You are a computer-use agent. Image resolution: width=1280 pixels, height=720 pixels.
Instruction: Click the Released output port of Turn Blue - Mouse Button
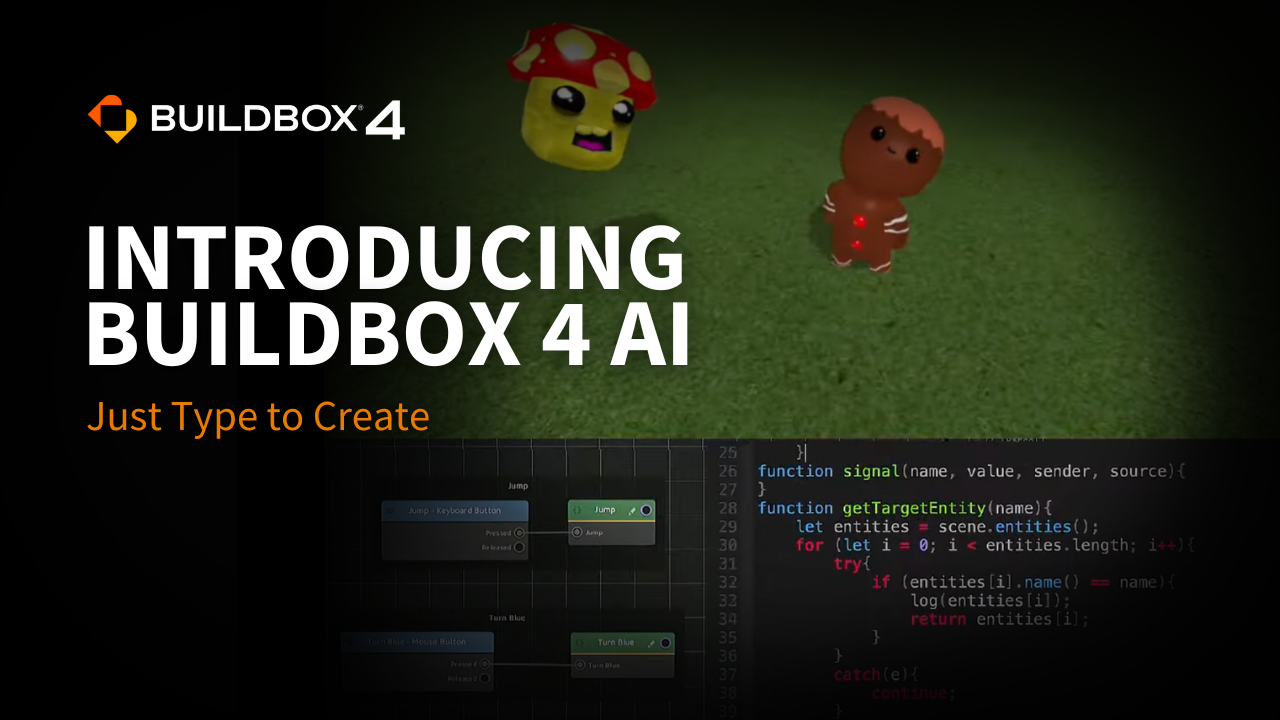[x=485, y=678]
